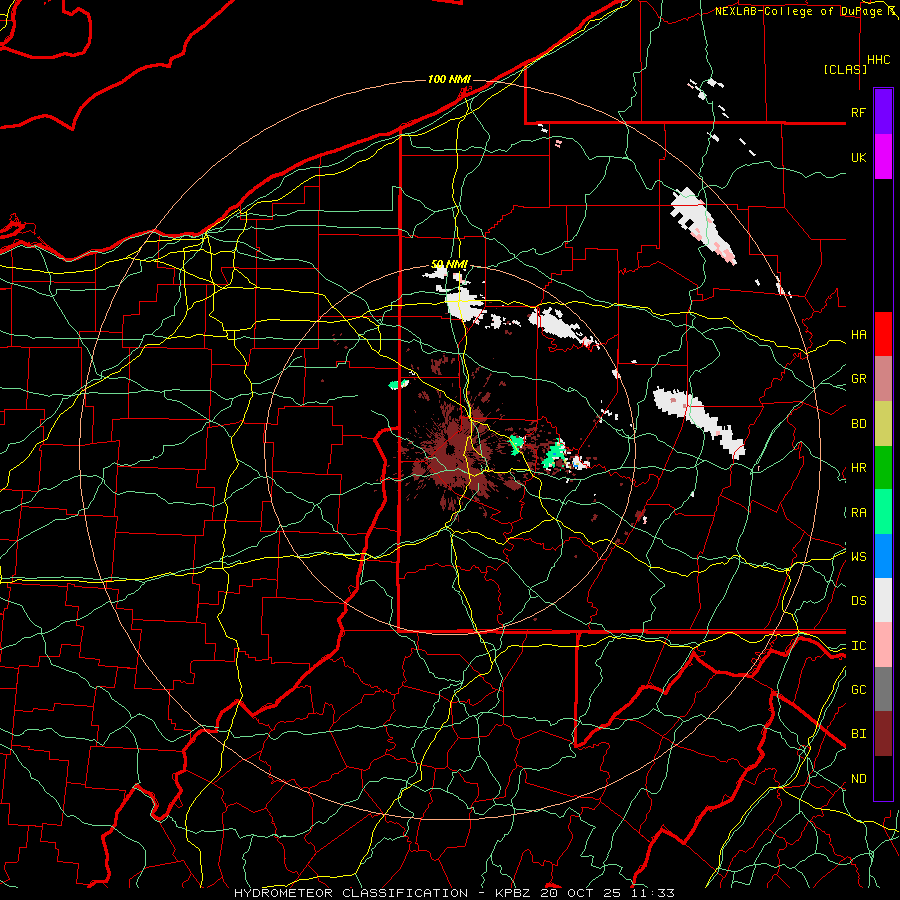Click the 'HHC' product code text

(879, 60)
